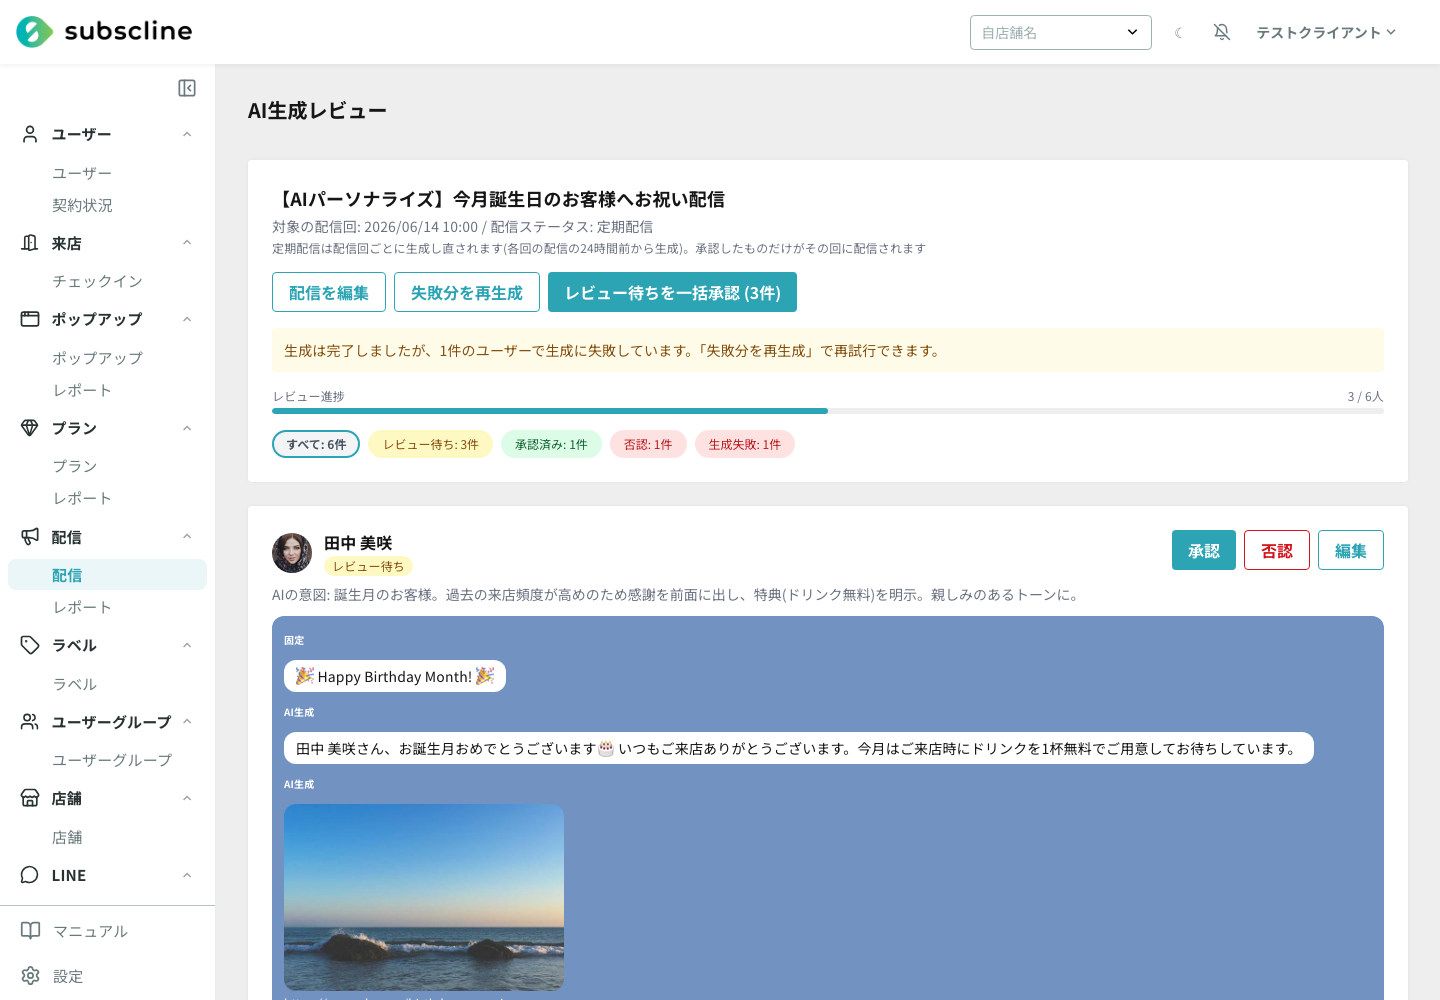Select レビュー待ち: 3件 filter chip
The height and width of the screenshot is (1000, 1440).
coord(430,444)
